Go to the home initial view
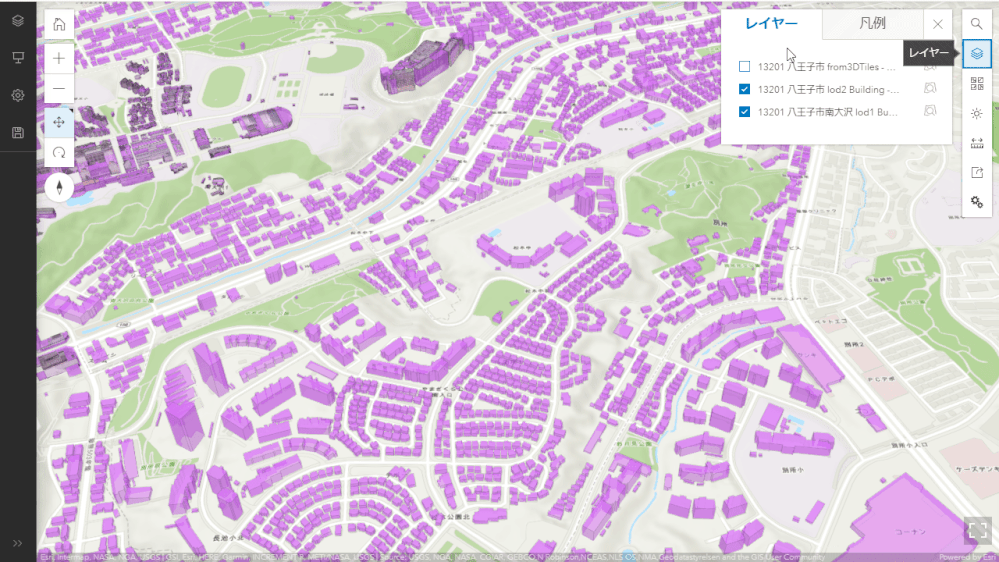Screen dimensions: 999x562 [59, 25]
